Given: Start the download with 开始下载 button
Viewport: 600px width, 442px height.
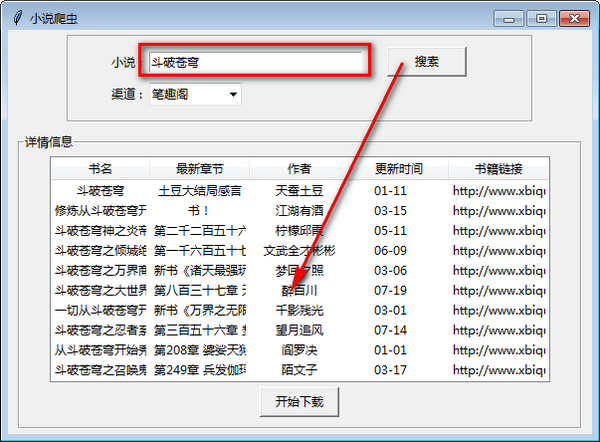Looking at the screenshot, I should pos(299,402).
